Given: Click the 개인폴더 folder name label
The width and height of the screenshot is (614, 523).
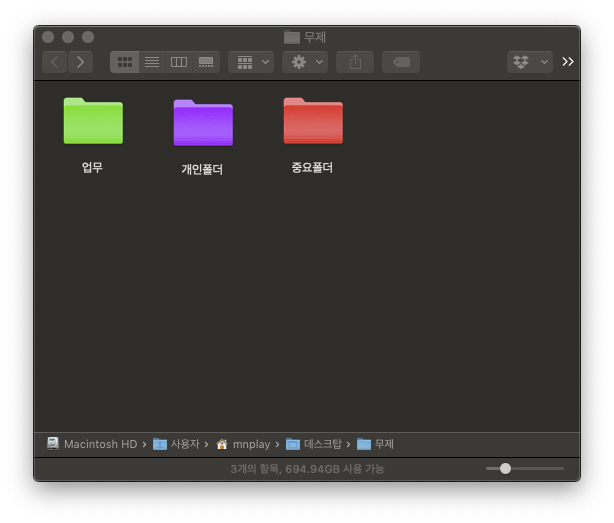Looking at the screenshot, I should tap(202, 169).
